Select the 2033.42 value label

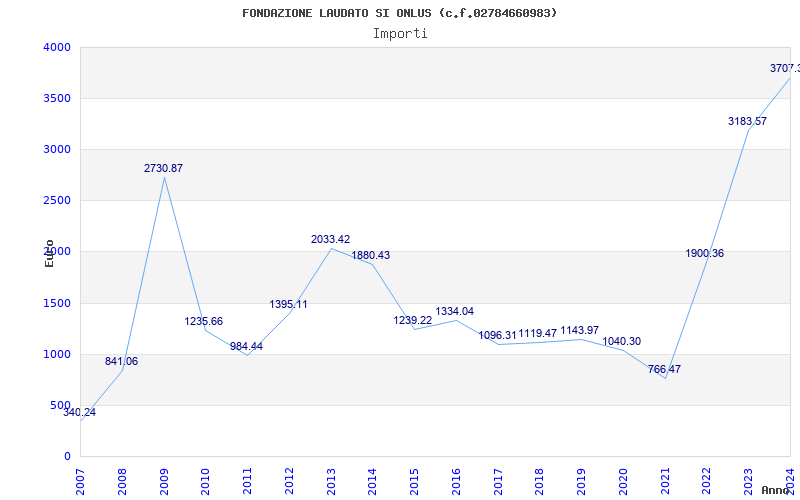[x=330, y=239]
